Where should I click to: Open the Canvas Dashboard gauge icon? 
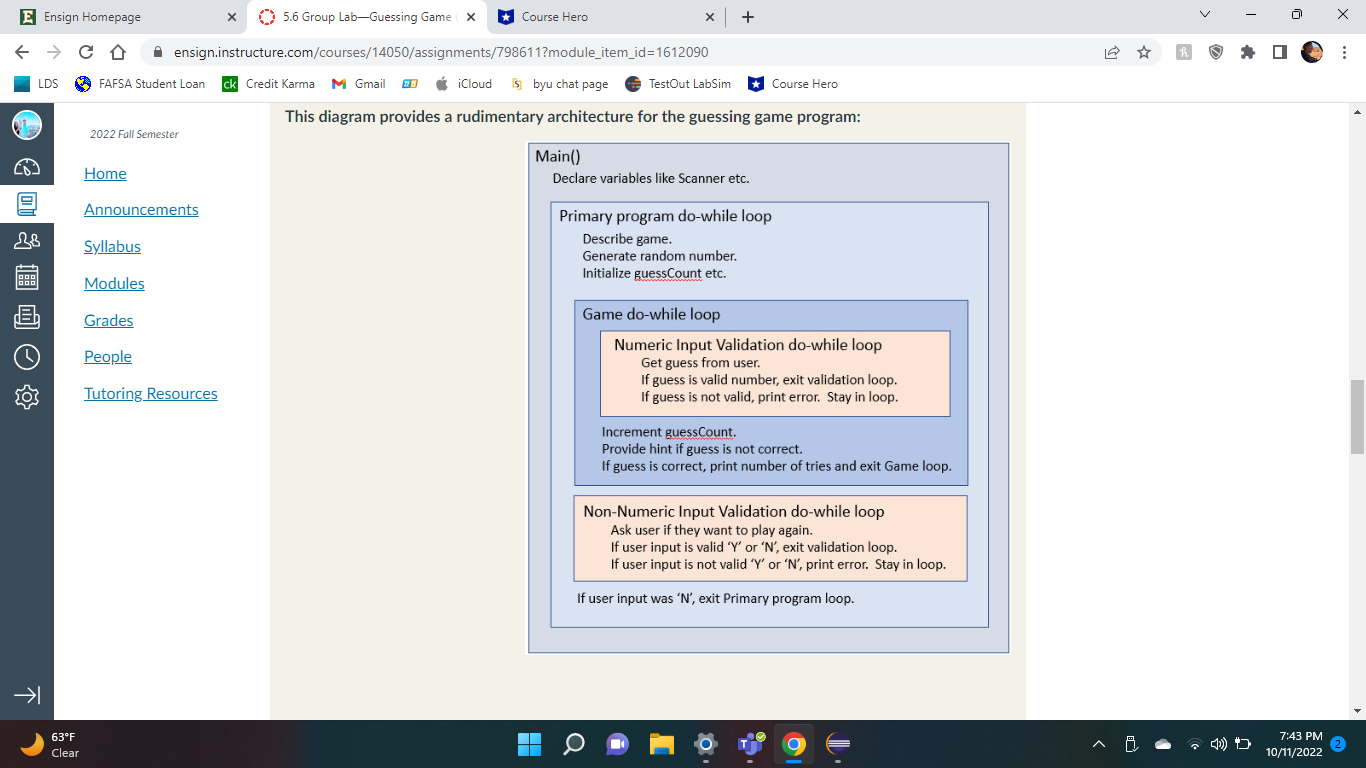tap(27, 167)
